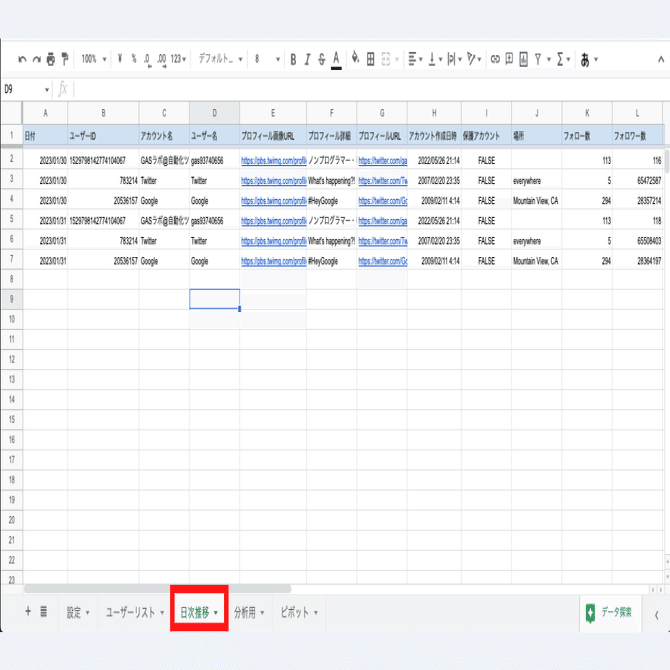Screen dimensions: 670x670
Task: Select row 9 header
Action: pos(12,299)
